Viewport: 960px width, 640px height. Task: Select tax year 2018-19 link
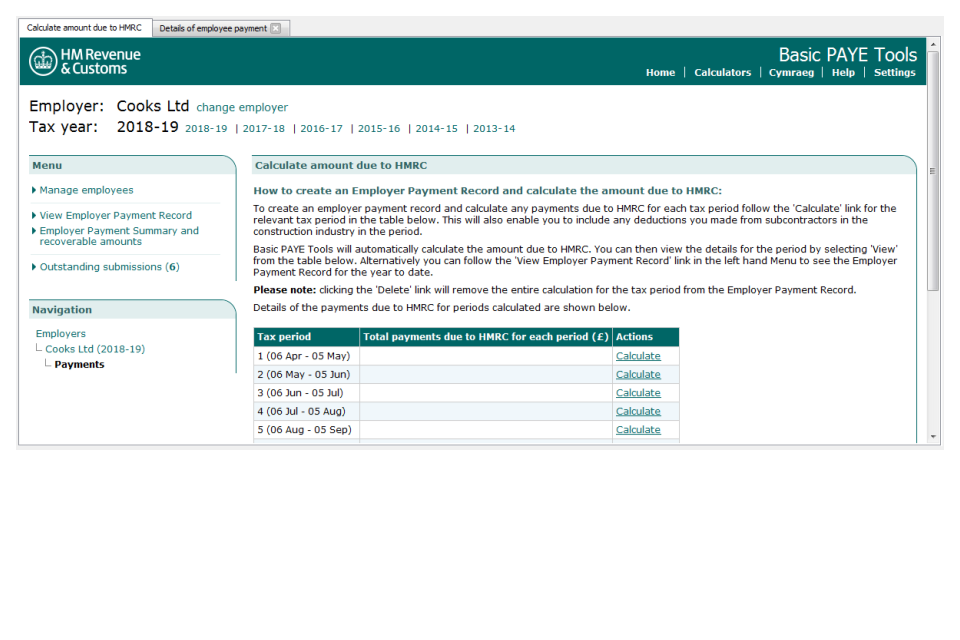coord(206,129)
